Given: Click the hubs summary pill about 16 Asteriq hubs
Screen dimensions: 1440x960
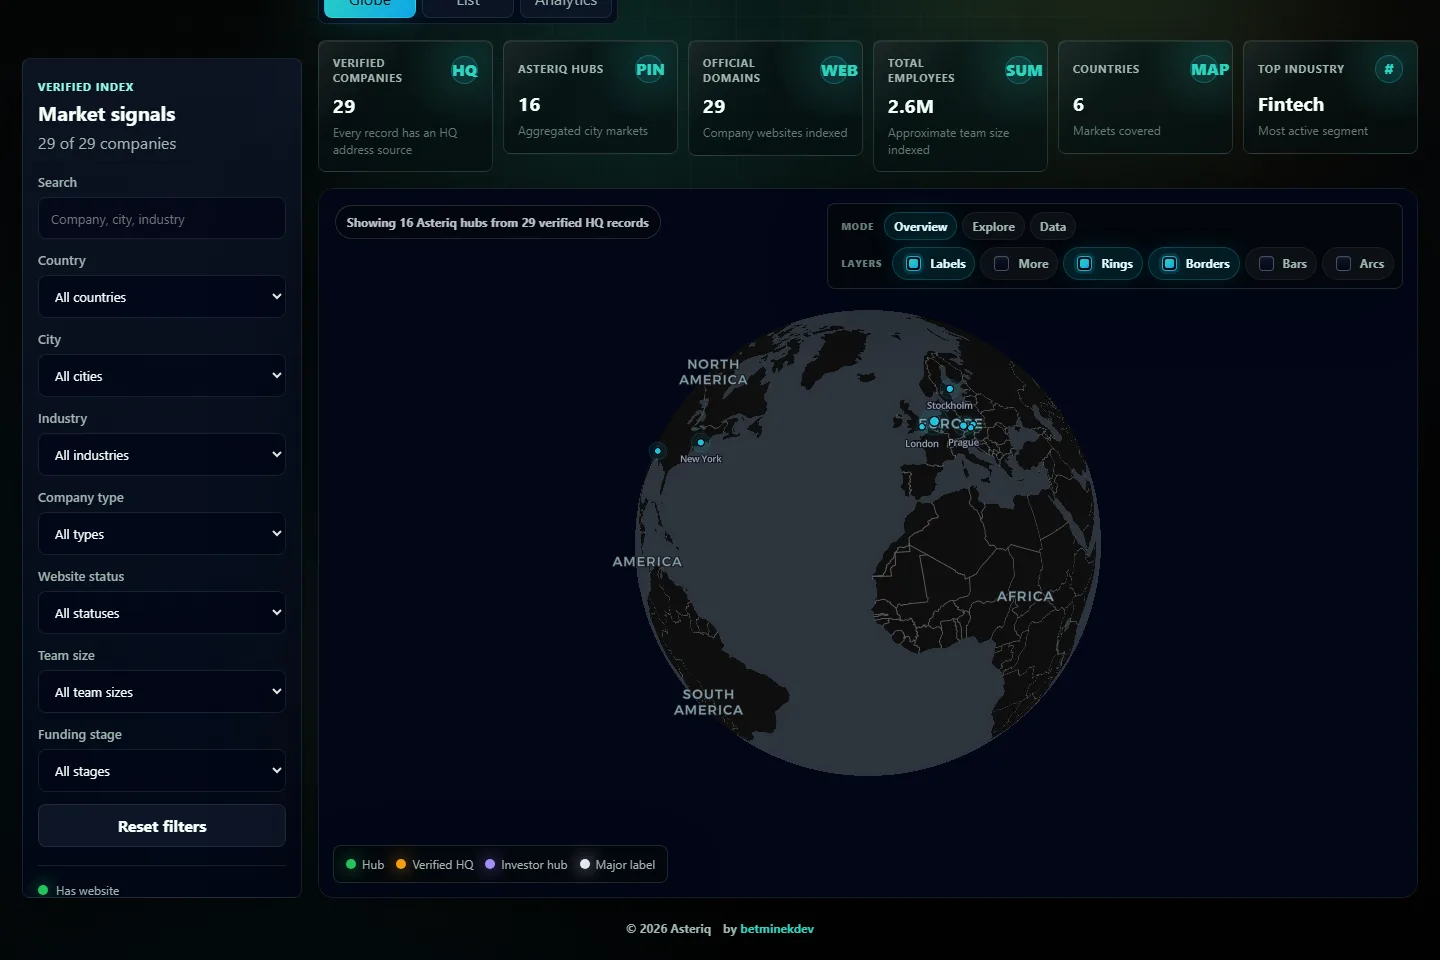Looking at the screenshot, I should 497,223.
